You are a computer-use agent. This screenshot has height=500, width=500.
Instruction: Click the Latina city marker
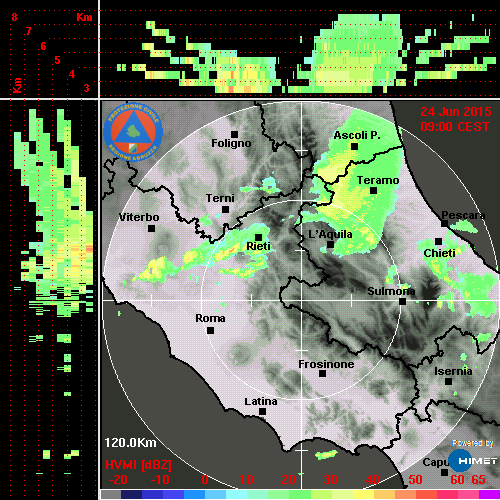click(263, 412)
